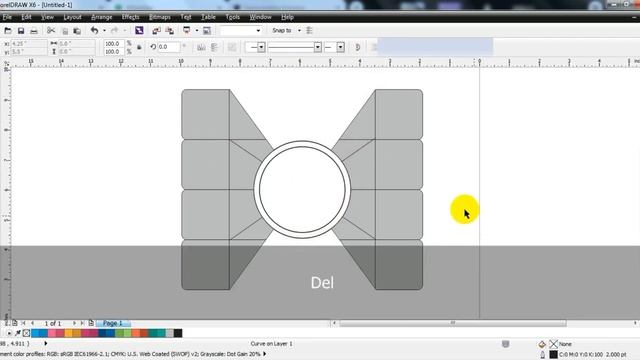This screenshot has width=640, height=360.
Task: Open the Redo history dropdown arrow
Action: point(124,31)
